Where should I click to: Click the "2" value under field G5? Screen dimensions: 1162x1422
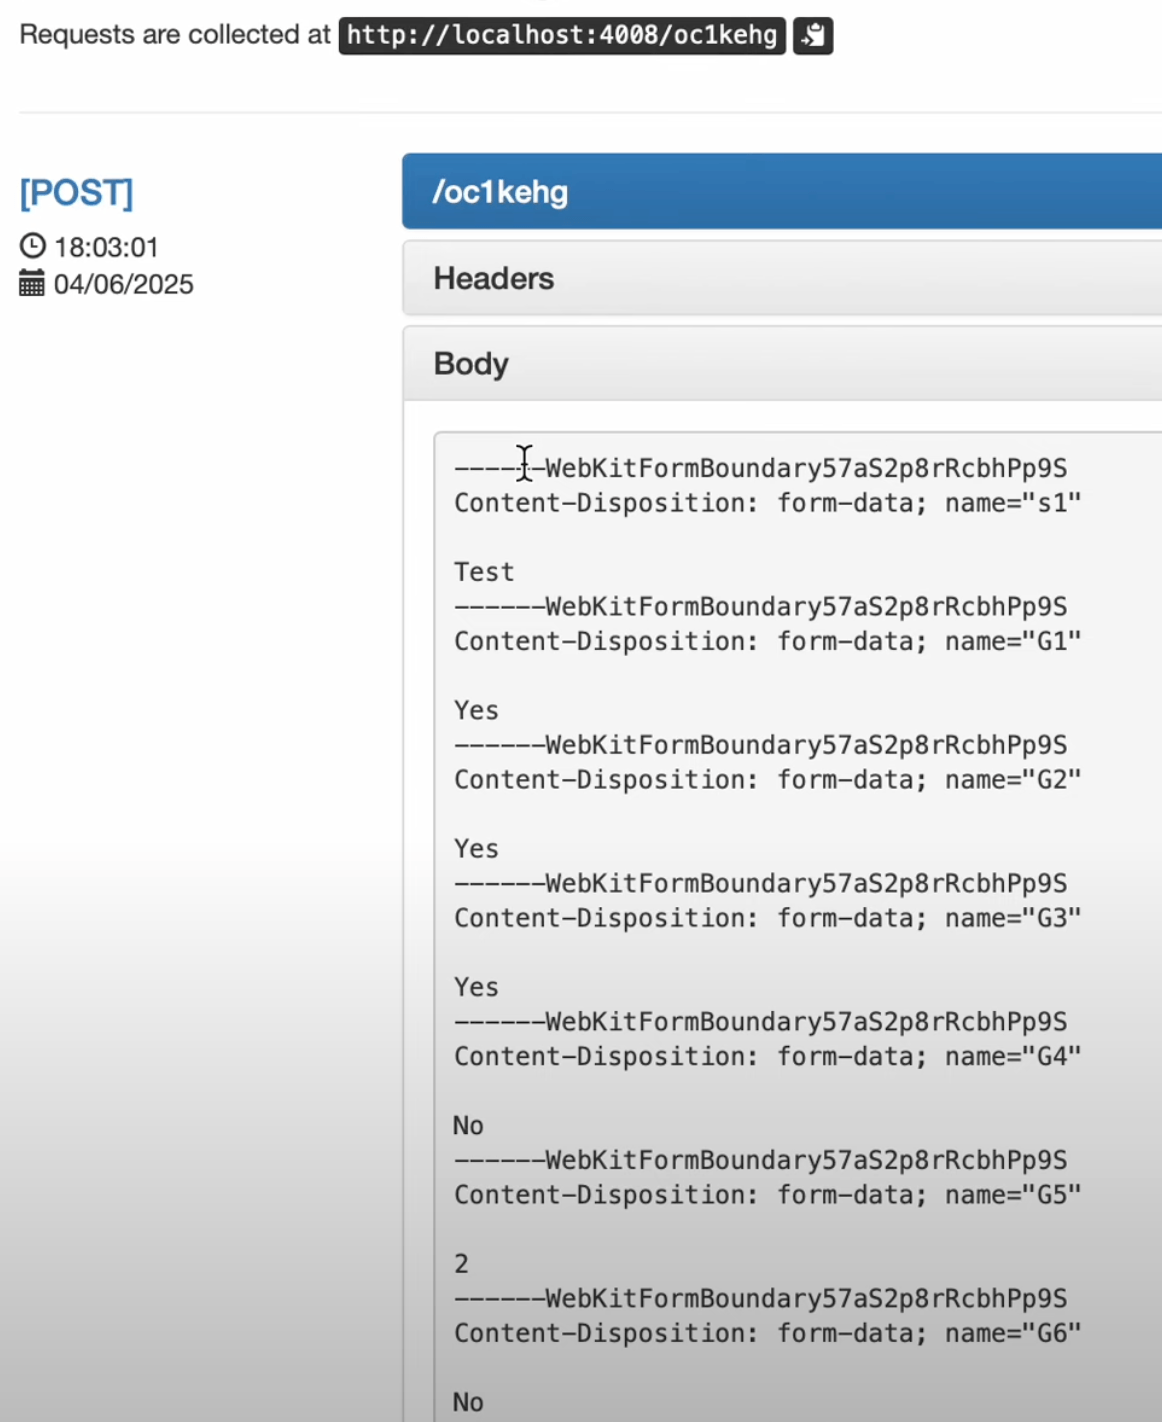[461, 1264]
